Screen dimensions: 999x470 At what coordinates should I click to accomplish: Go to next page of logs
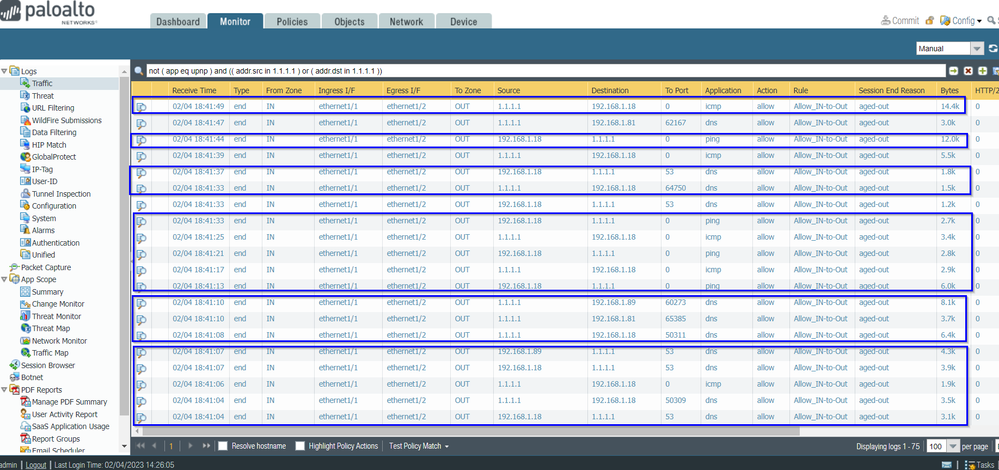192,446
